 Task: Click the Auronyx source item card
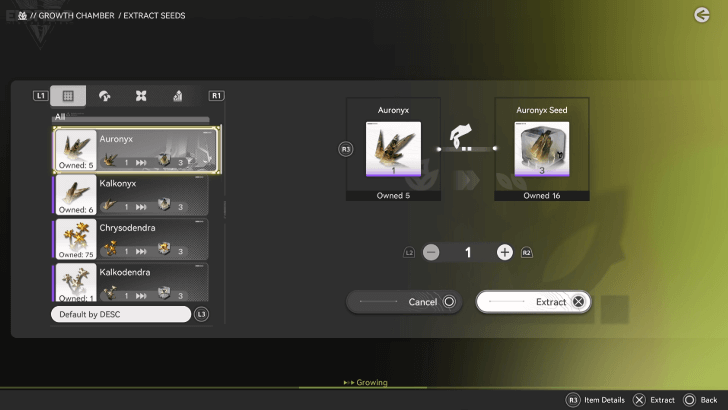pyautogui.click(x=393, y=149)
